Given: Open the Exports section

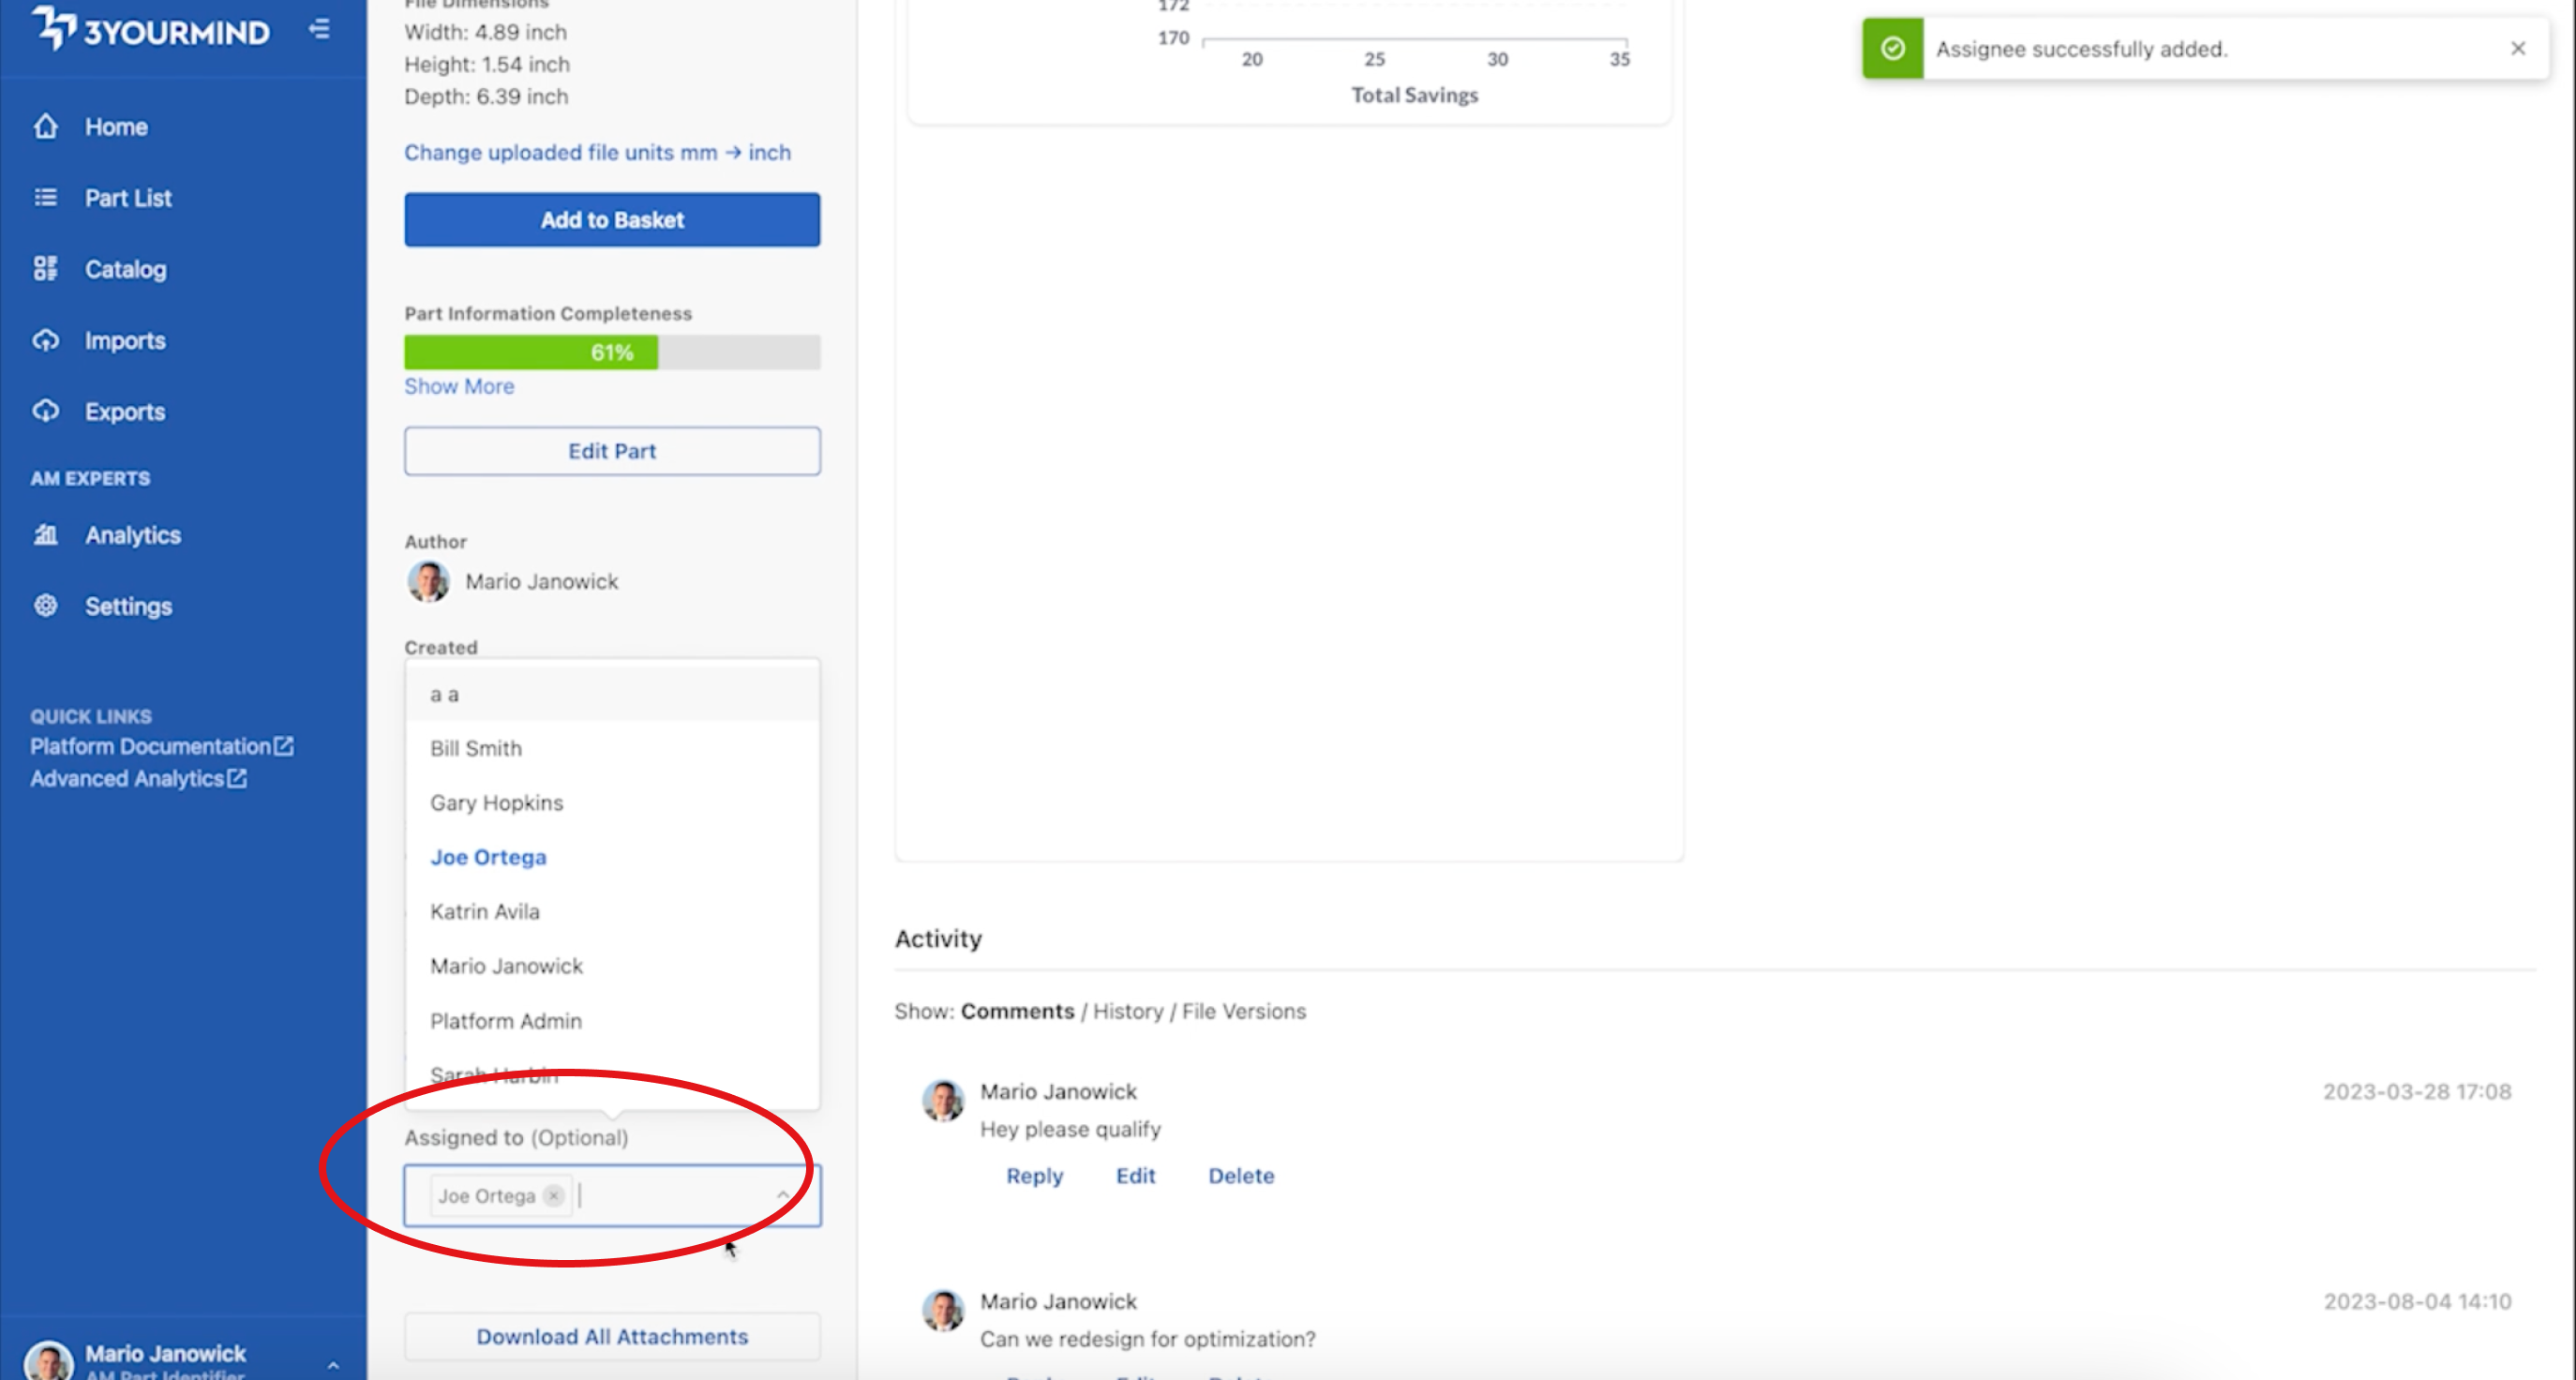Looking at the screenshot, I should pos(126,411).
